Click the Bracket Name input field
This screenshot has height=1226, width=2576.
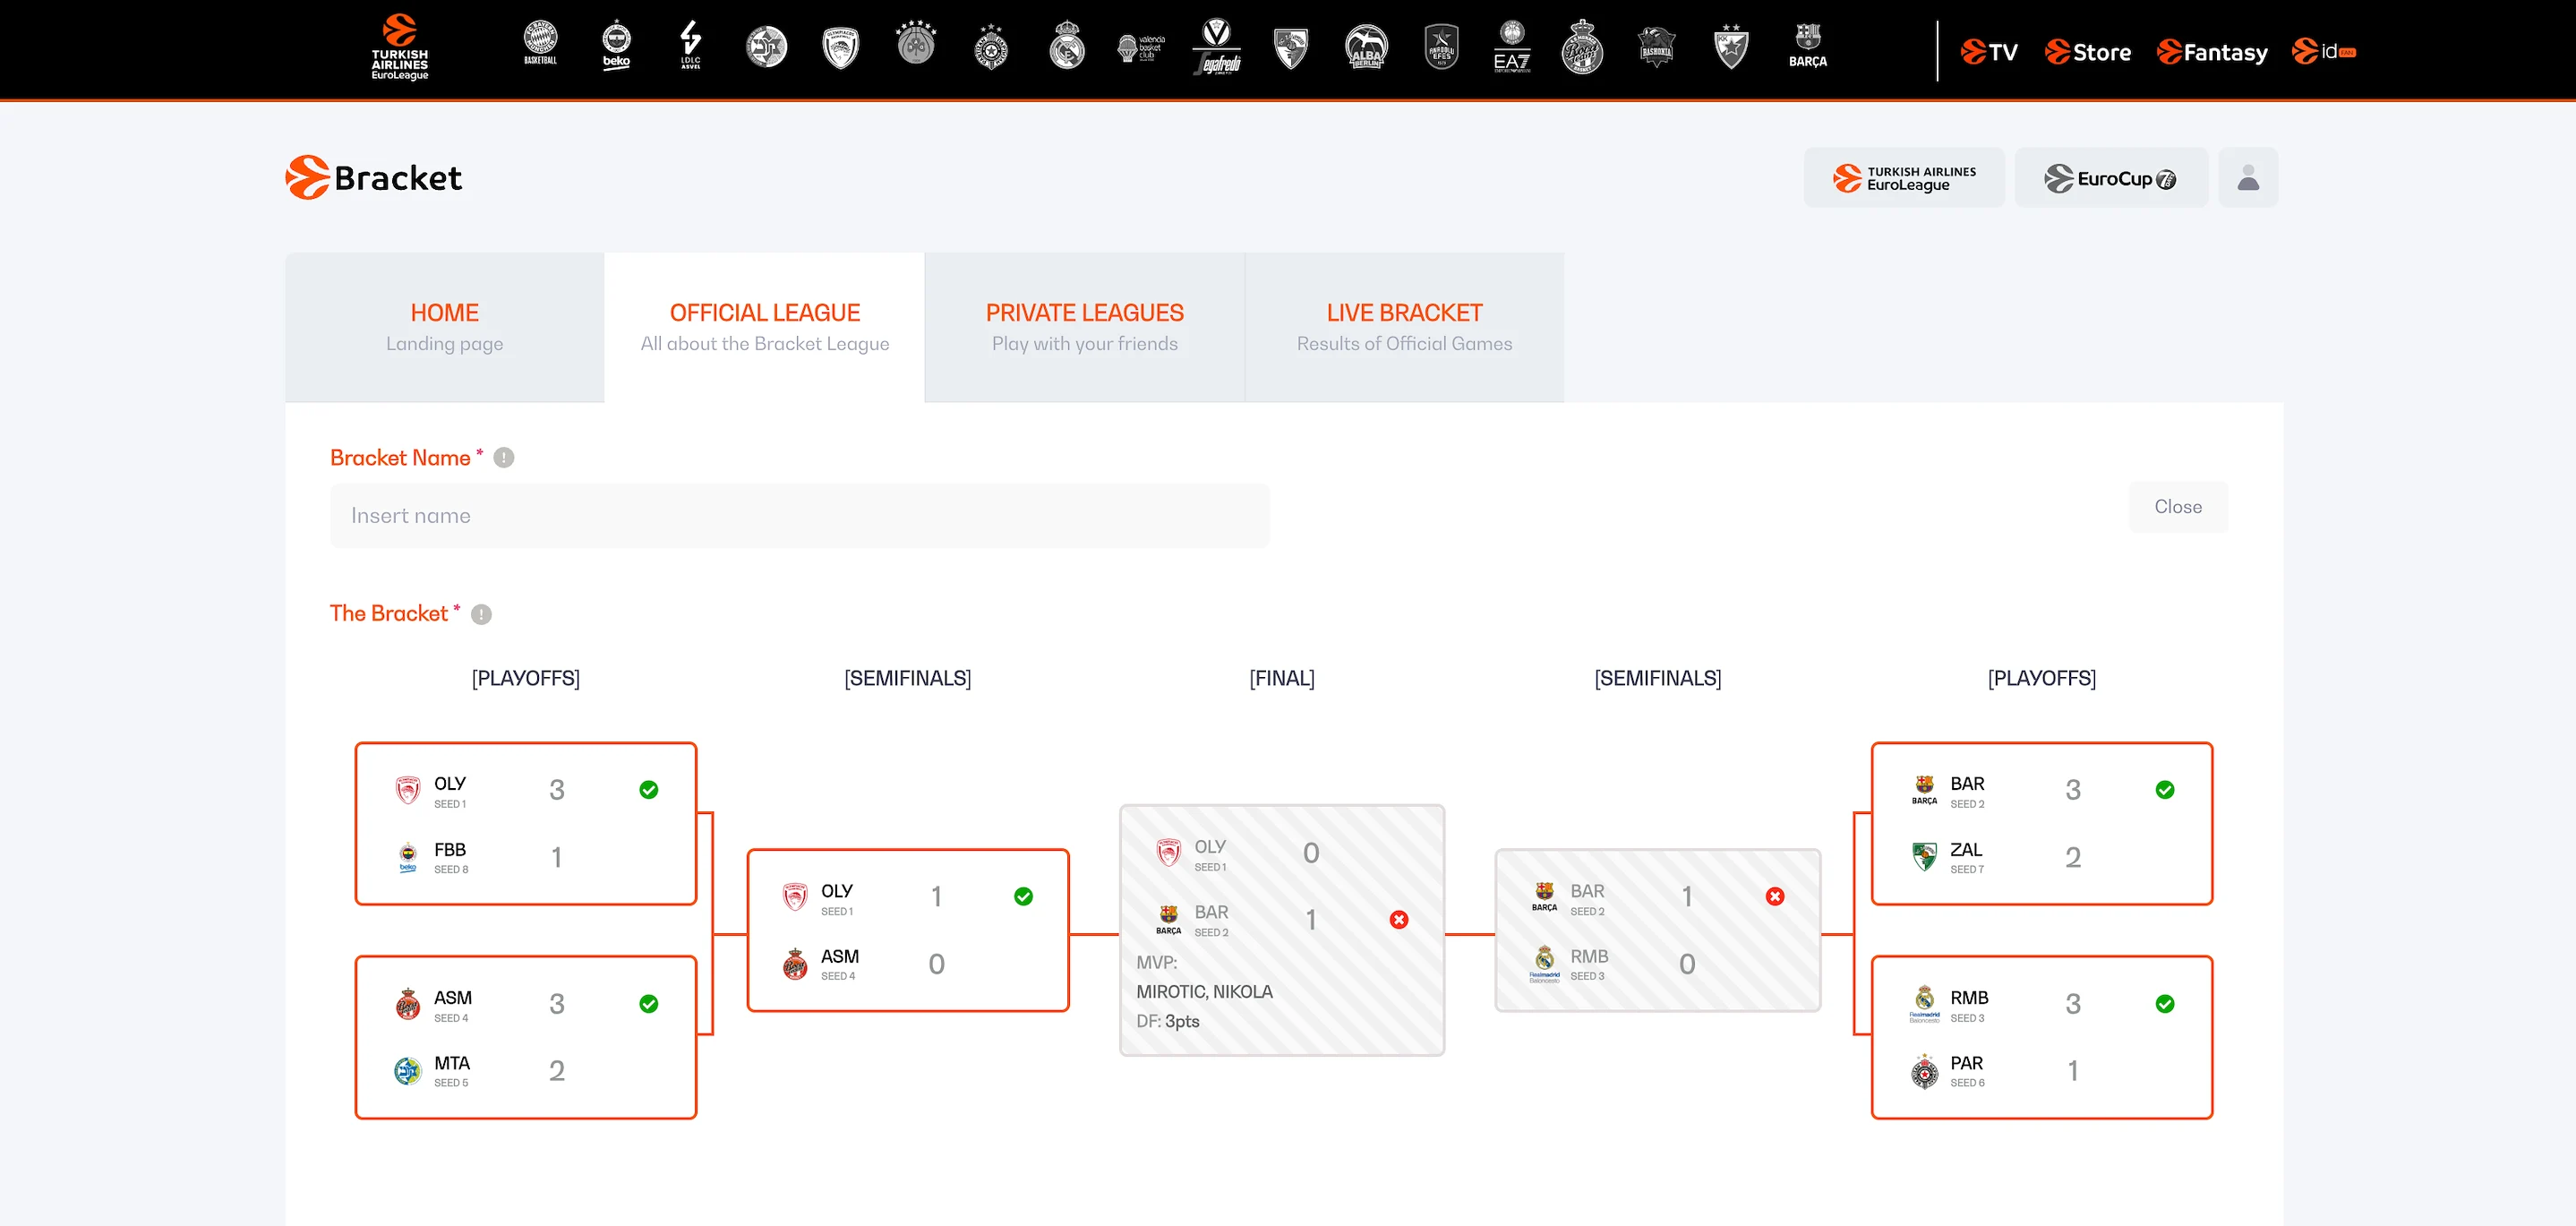point(799,516)
